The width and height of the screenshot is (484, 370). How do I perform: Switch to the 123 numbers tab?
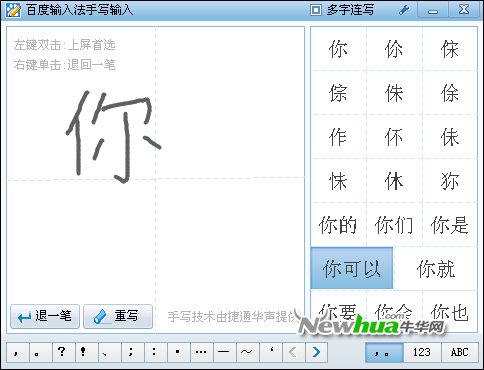pos(422,353)
